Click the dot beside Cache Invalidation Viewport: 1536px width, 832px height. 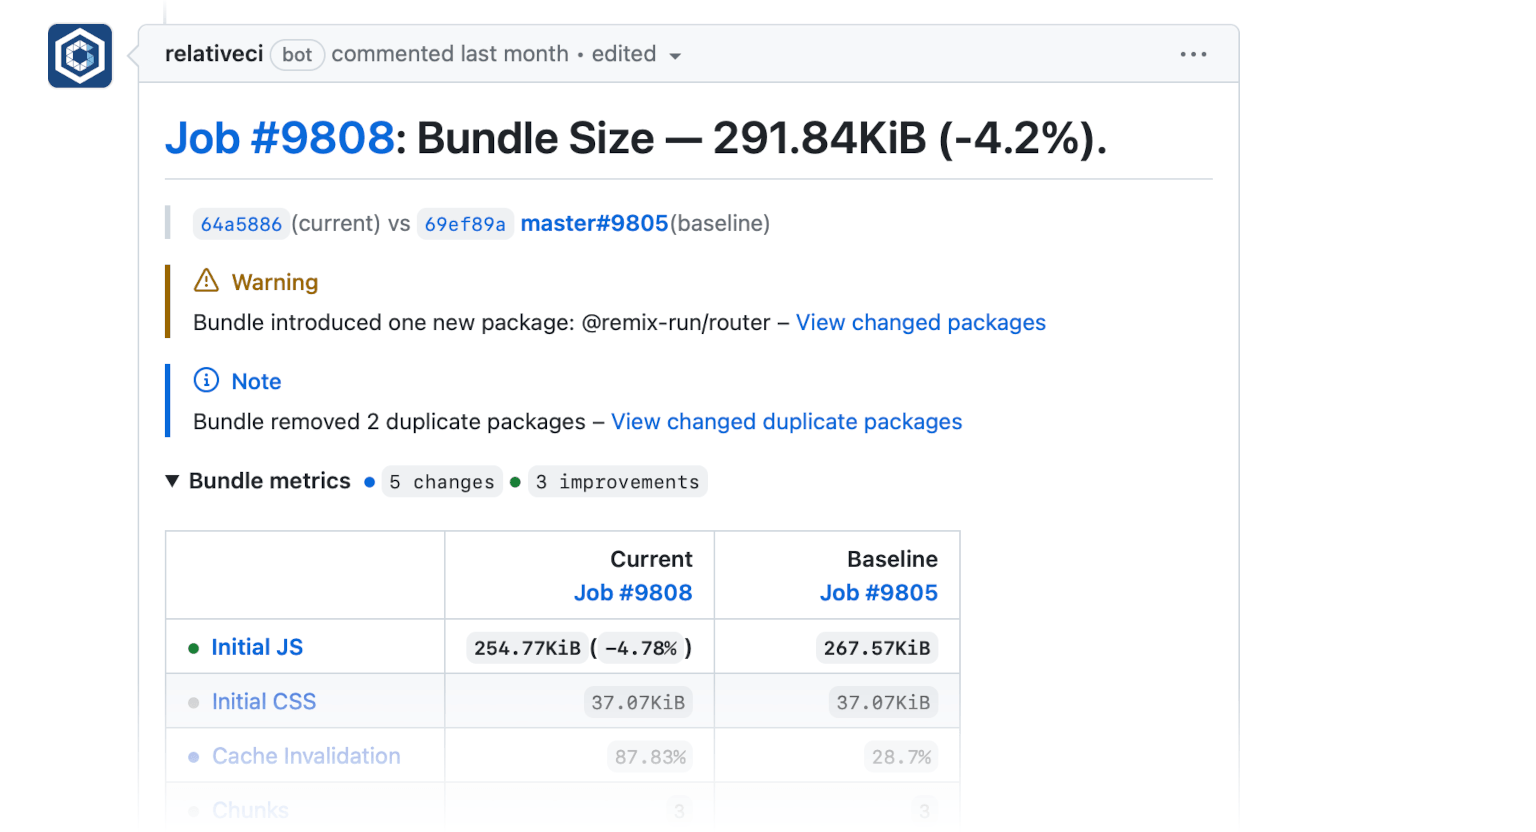(x=194, y=756)
